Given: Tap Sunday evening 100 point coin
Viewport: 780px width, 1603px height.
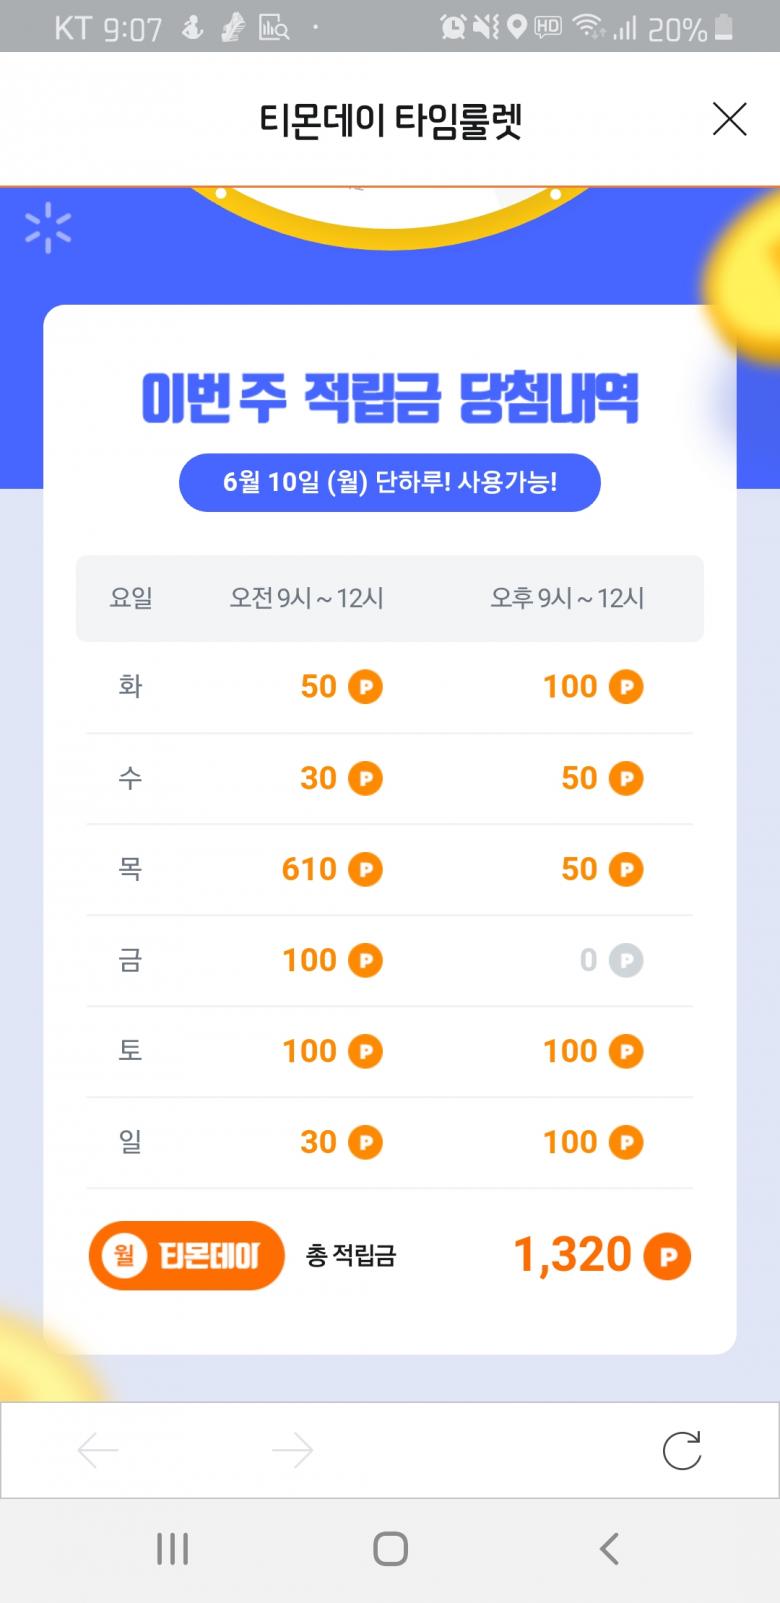Looking at the screenshot, I should (626, 1142).
